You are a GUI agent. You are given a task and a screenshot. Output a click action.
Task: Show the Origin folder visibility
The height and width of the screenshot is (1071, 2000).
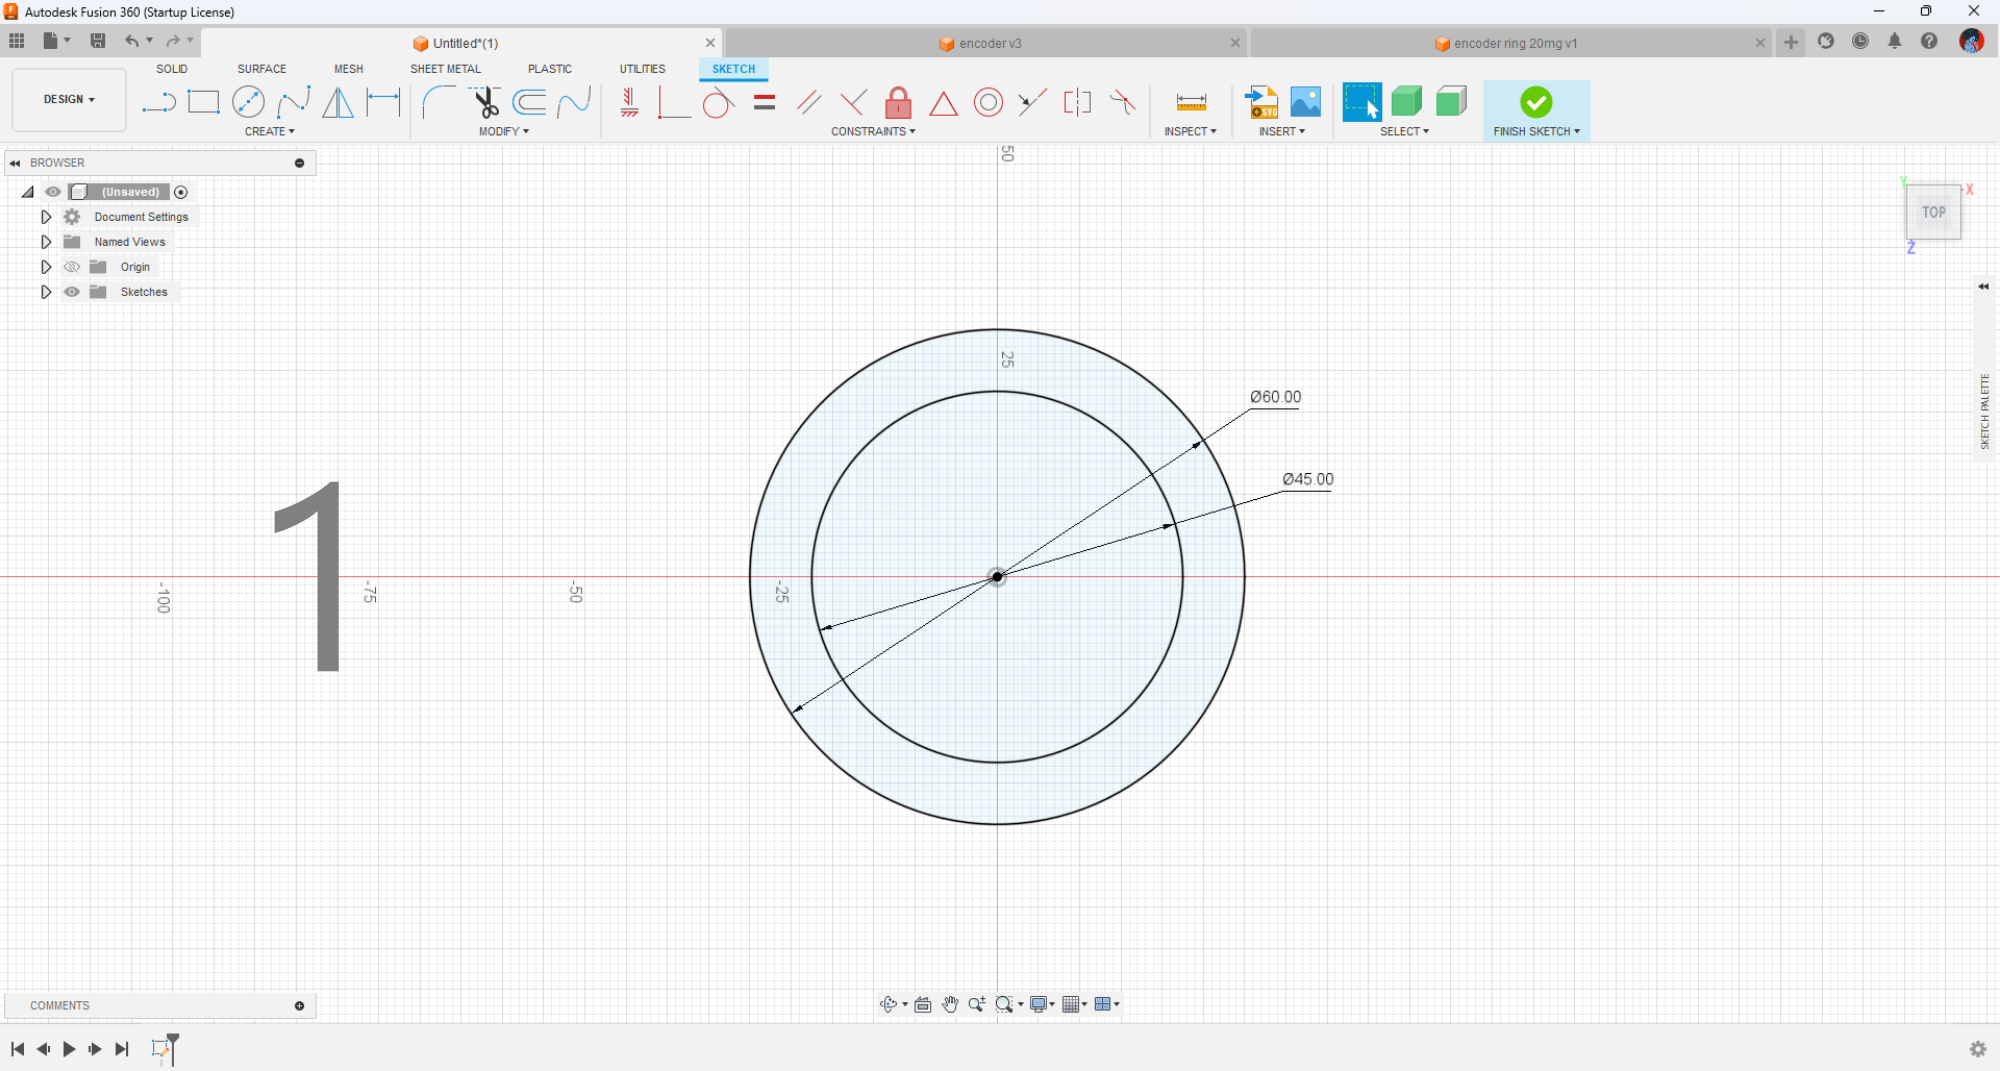tap(71, 266)
